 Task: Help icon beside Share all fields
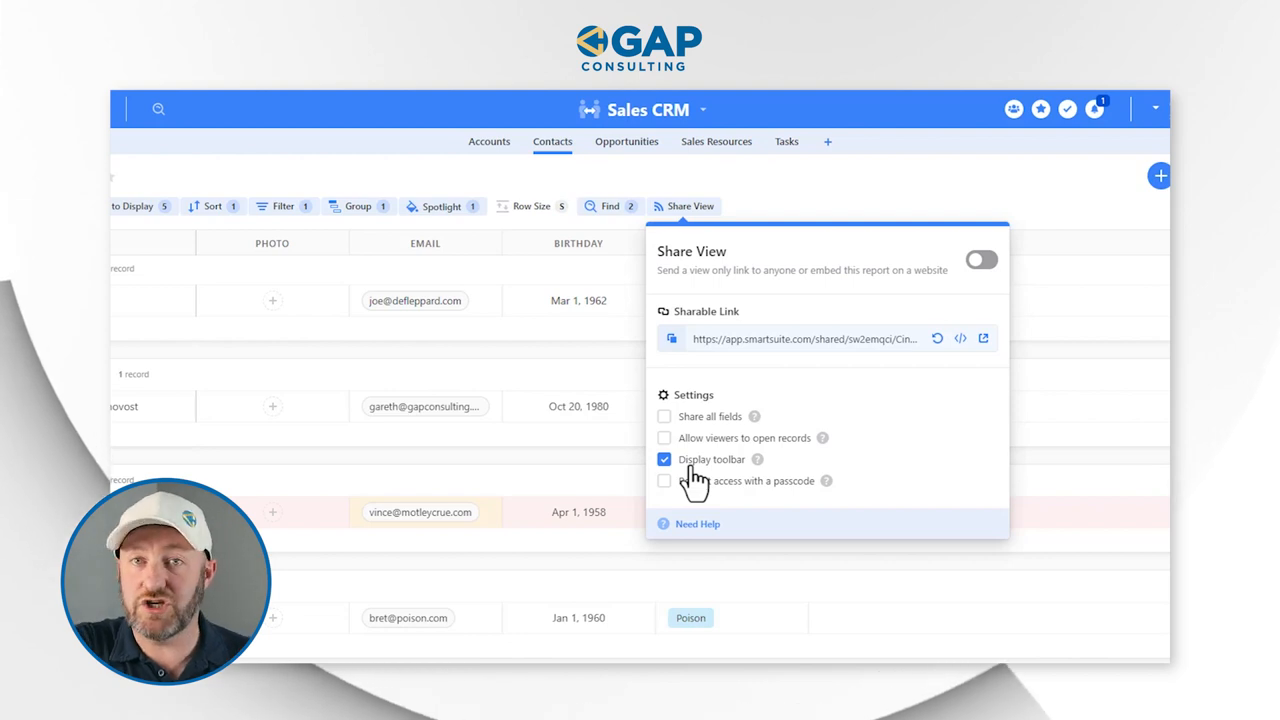[755, 416]
